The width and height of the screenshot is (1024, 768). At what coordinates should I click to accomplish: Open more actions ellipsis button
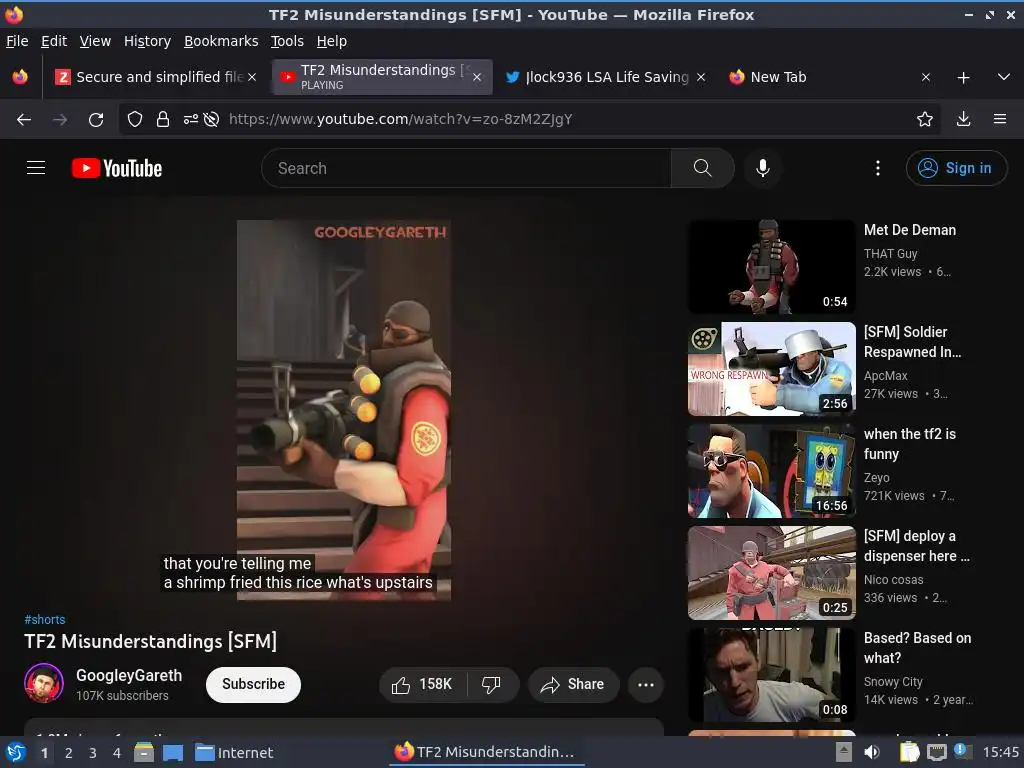[646, 684]
